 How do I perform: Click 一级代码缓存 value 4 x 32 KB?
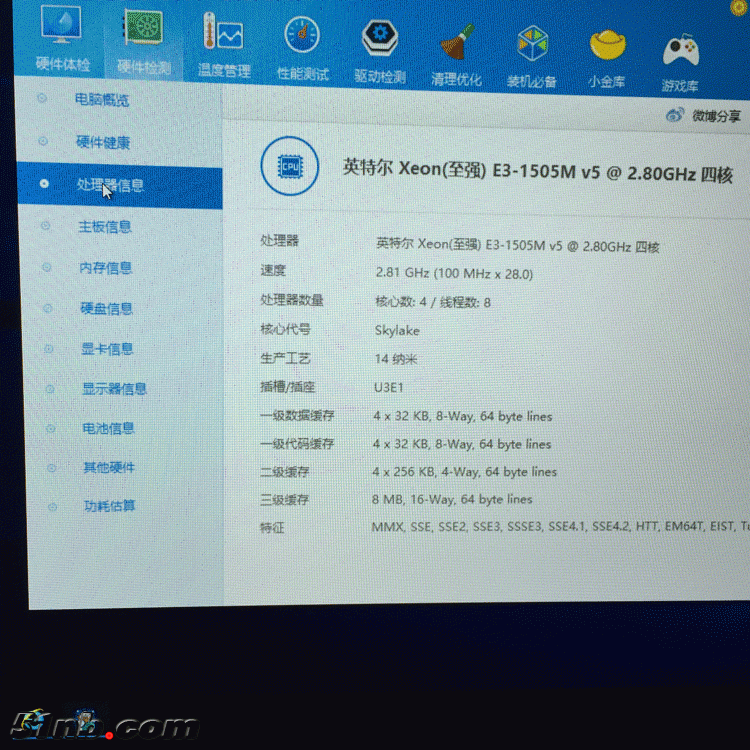[x=462, y=444]
